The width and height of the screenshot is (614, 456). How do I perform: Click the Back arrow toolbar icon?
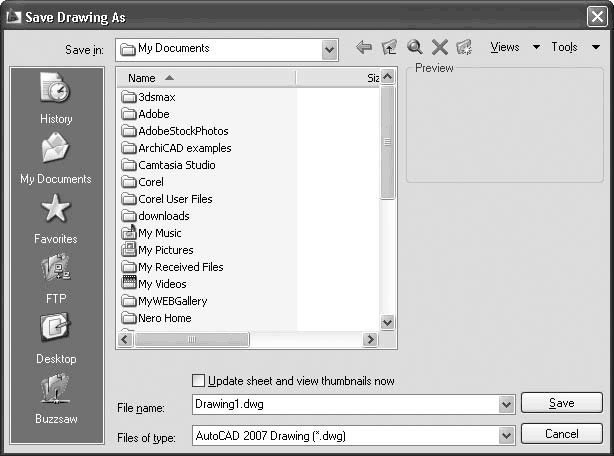[364, 48]
